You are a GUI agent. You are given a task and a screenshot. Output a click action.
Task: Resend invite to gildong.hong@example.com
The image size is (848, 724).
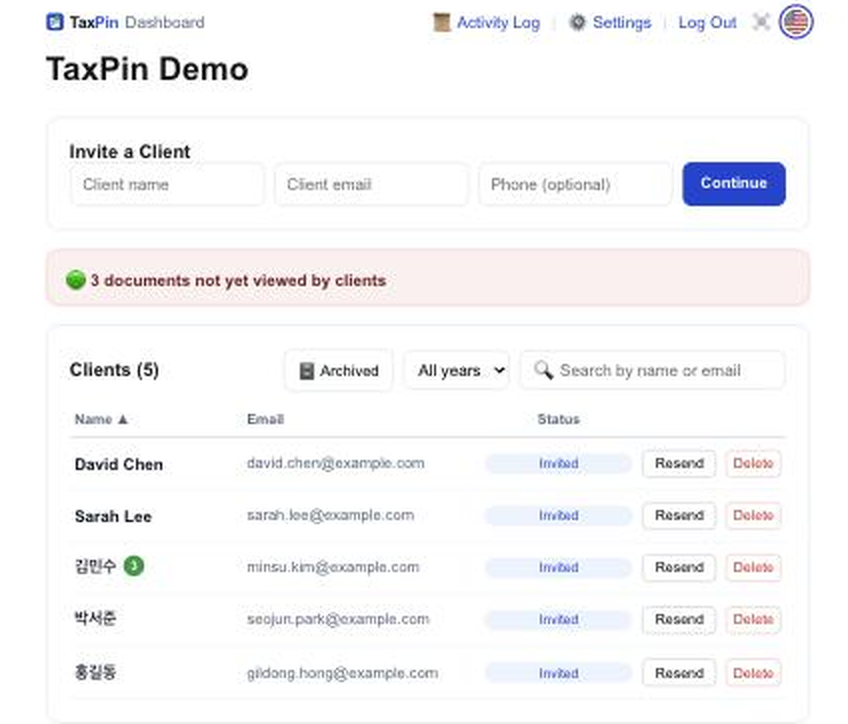click(679, 673)
